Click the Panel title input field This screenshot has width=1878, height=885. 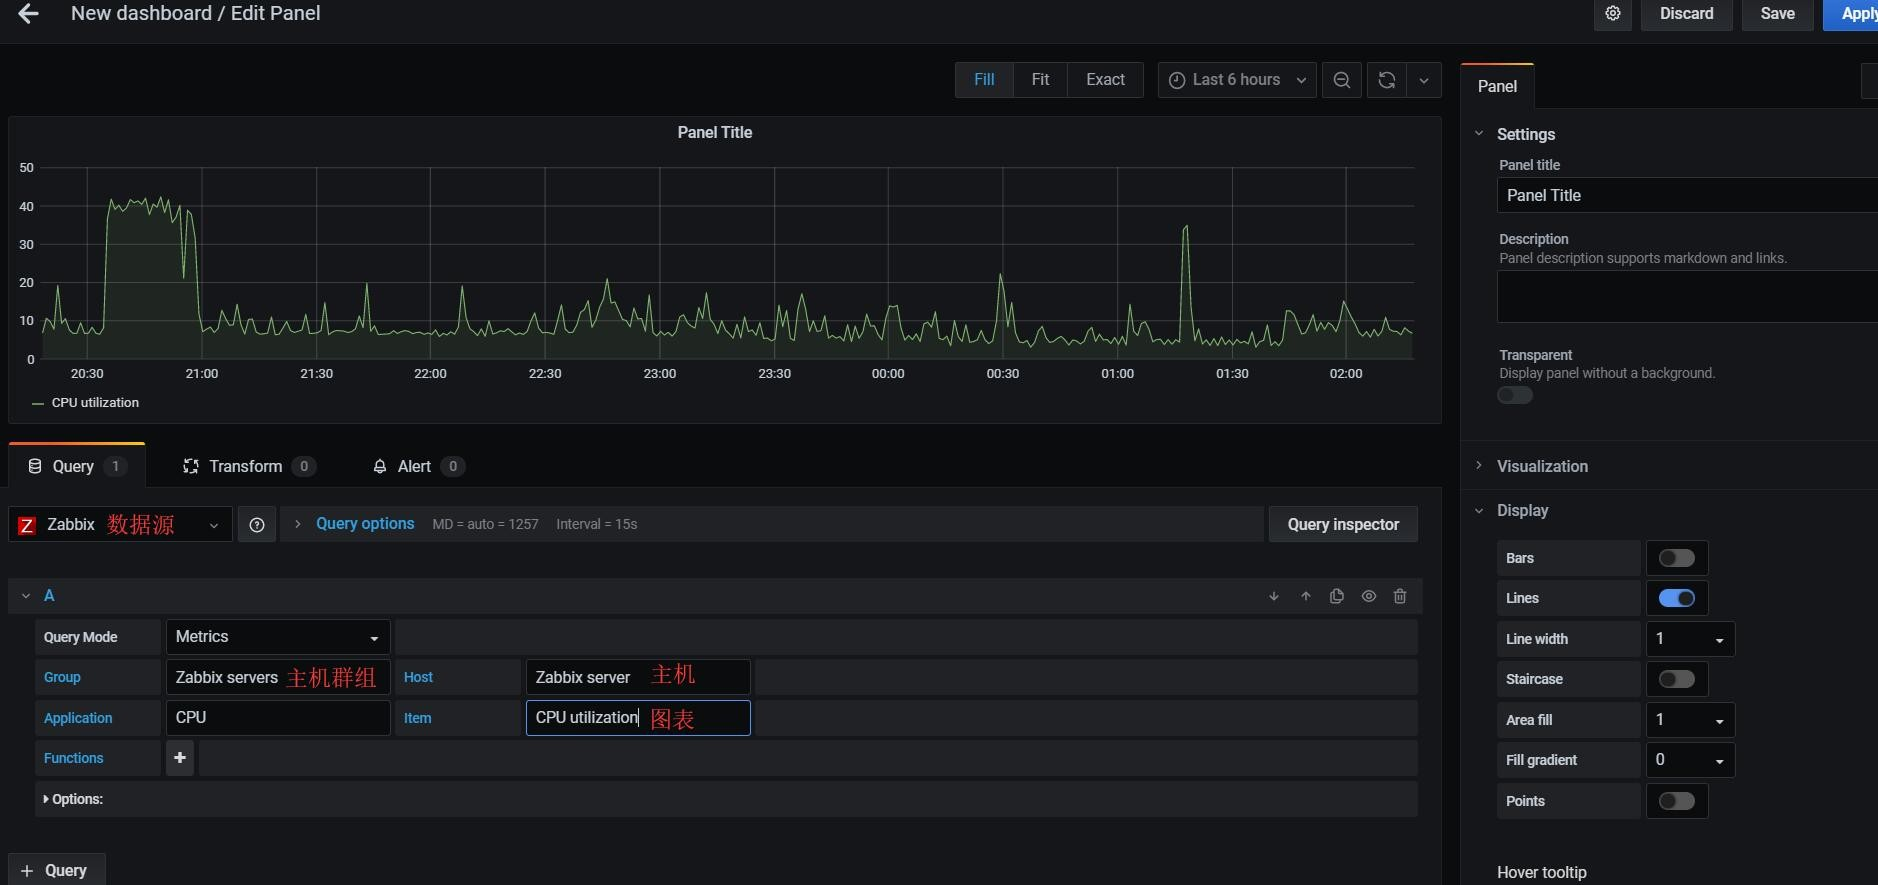coord(1687,195)
